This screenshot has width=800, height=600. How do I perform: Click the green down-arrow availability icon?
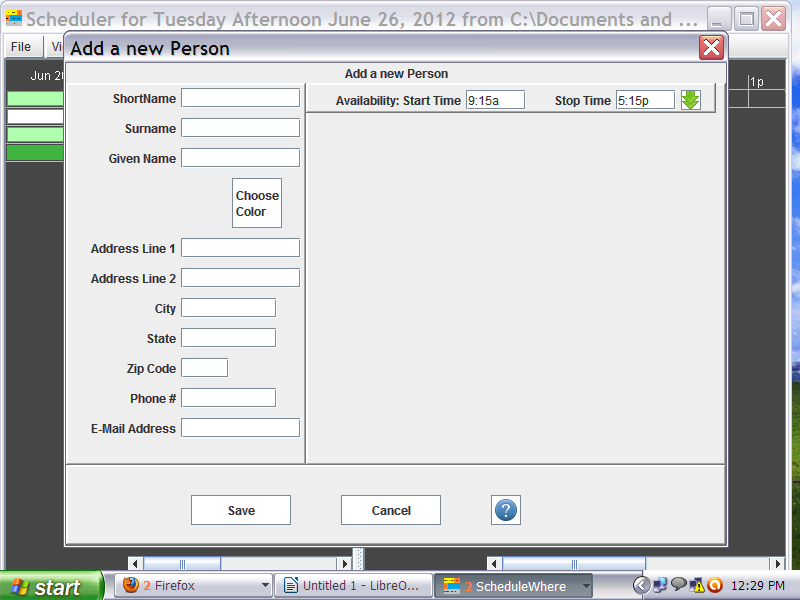point(690,100)
